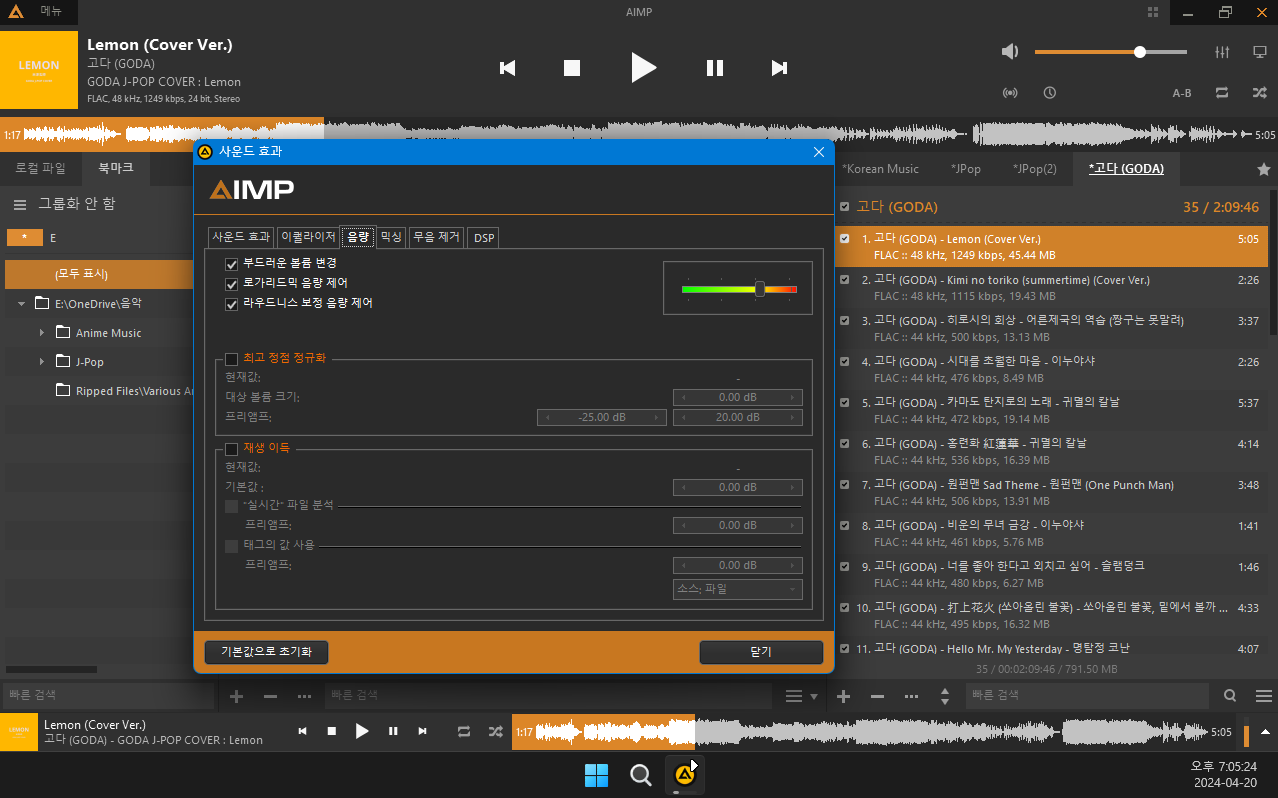Viewport: 1278px width, 798px height.
Task: Open the sleep timer clock icon
Action: tap(1049, 92)
